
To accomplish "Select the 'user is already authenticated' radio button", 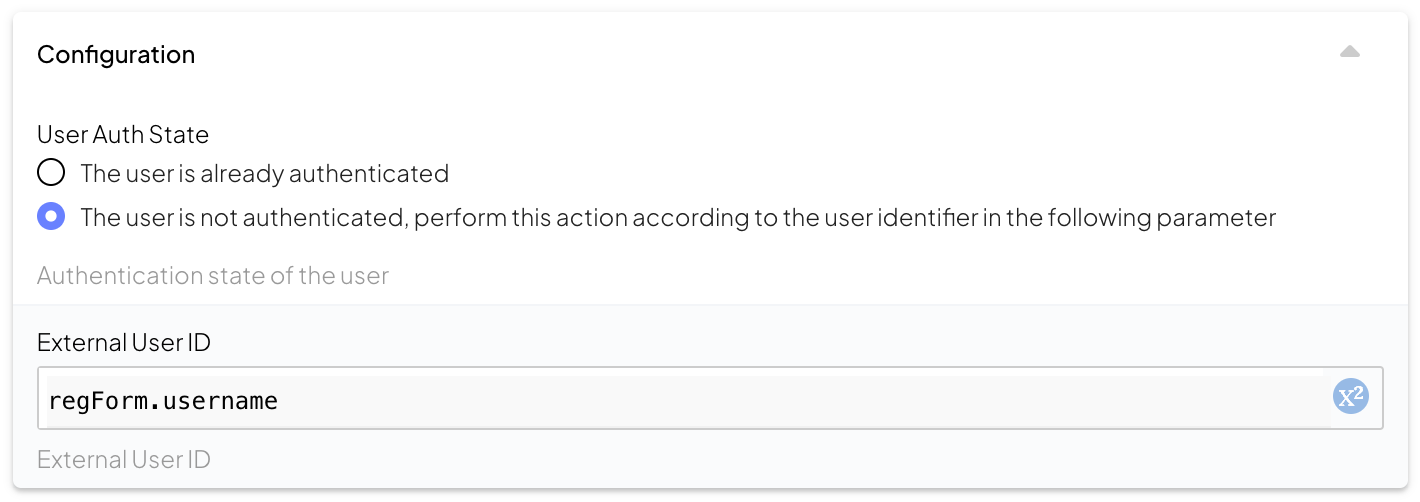I will (51, 173).
